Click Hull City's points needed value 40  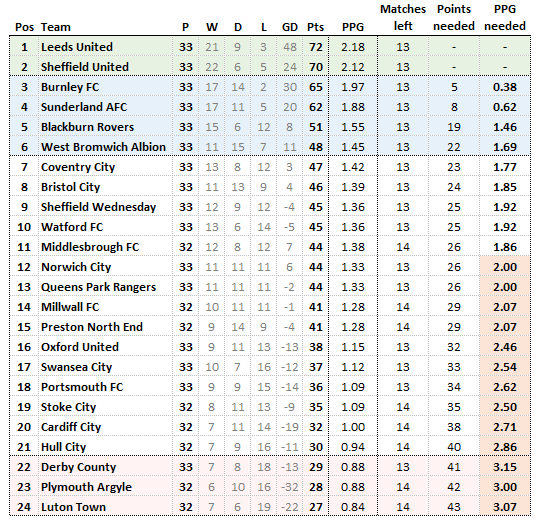click(454, 447)
